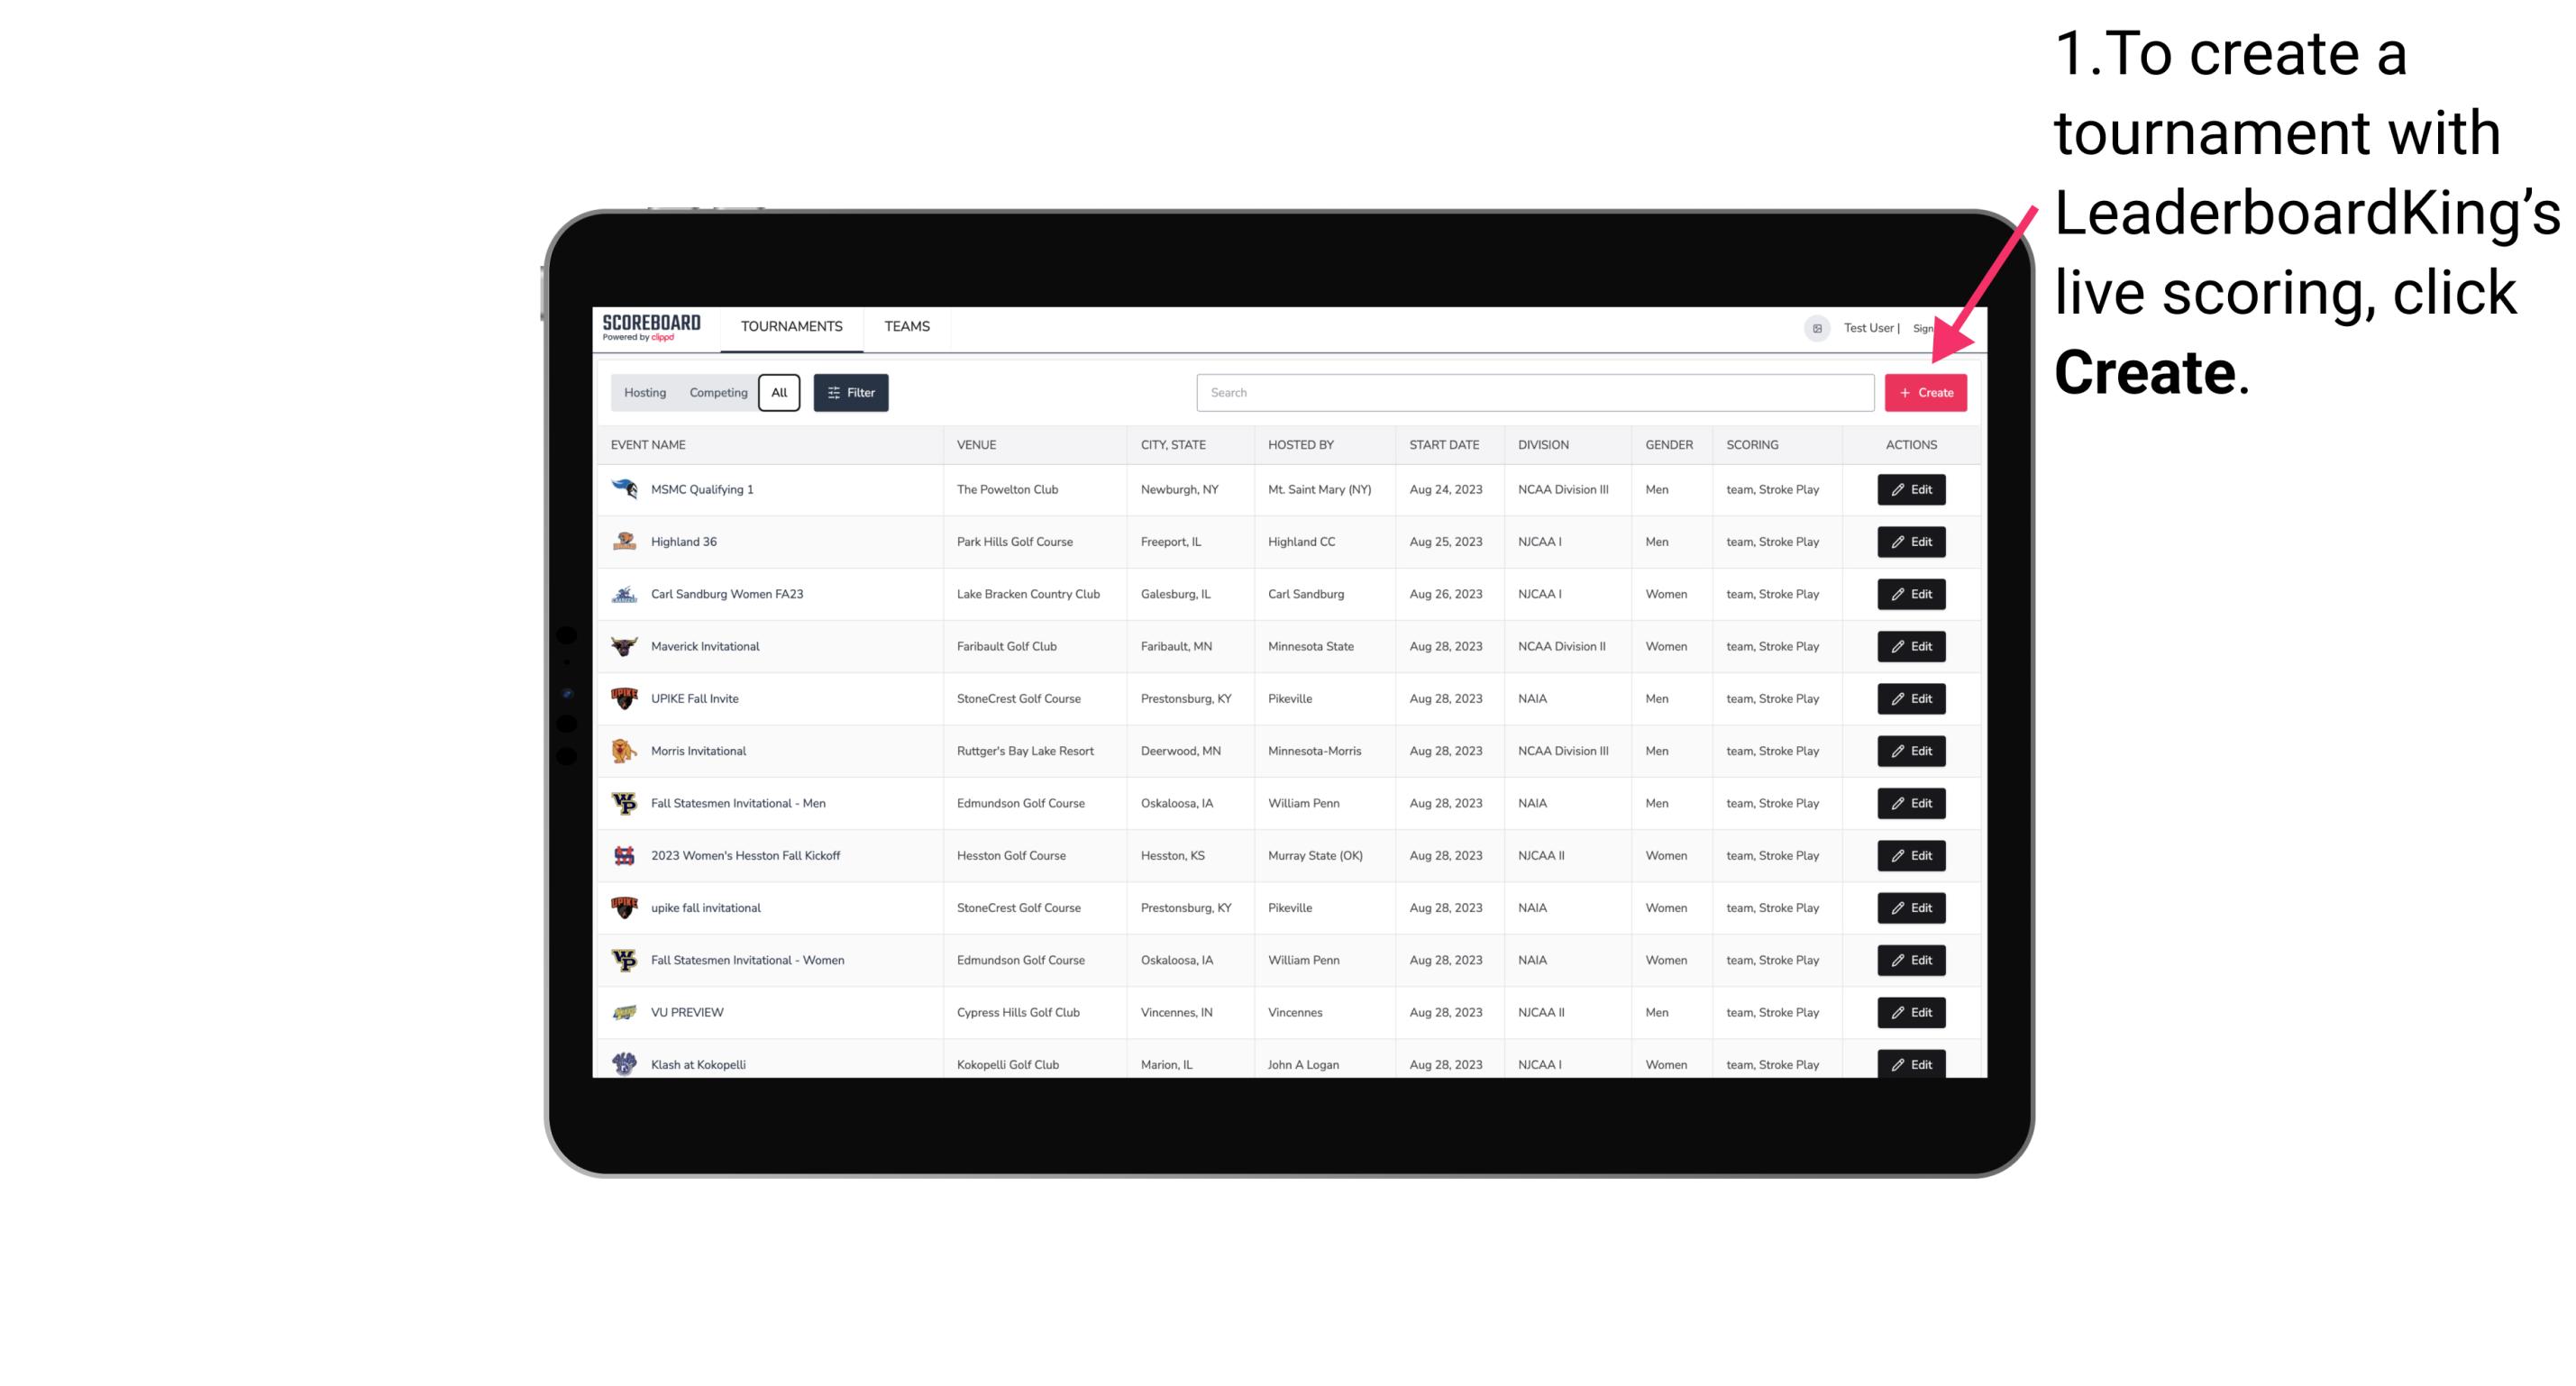Toggle visibility of Hosting filter
The height and width of the screenshot is (1386, 2576).
click(x=645, y=393)
